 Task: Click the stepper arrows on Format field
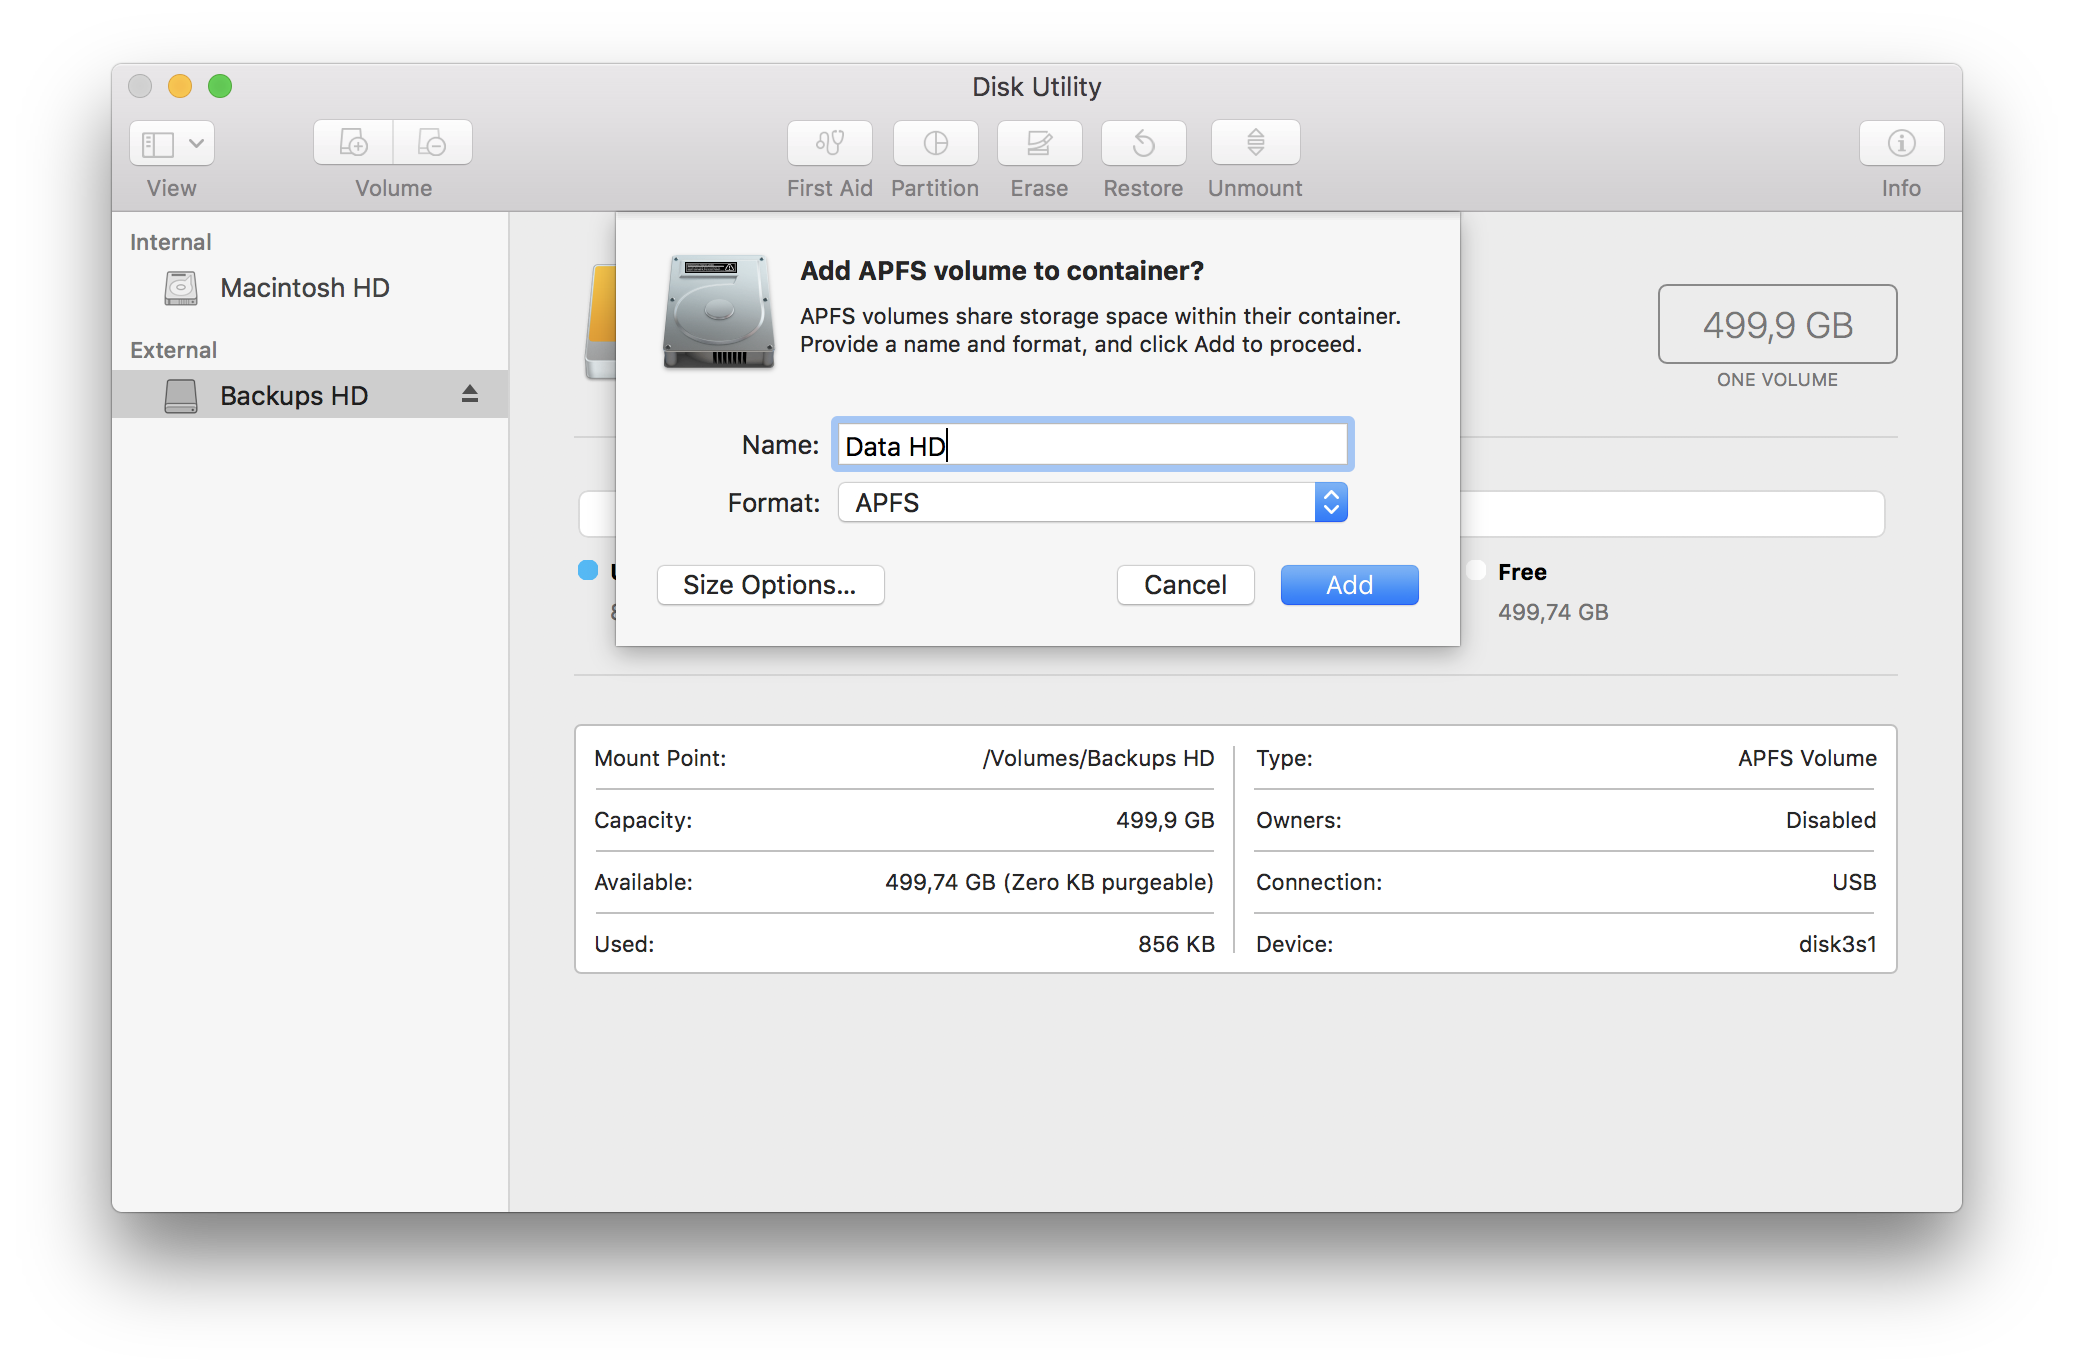click(x=1330, y=501)
